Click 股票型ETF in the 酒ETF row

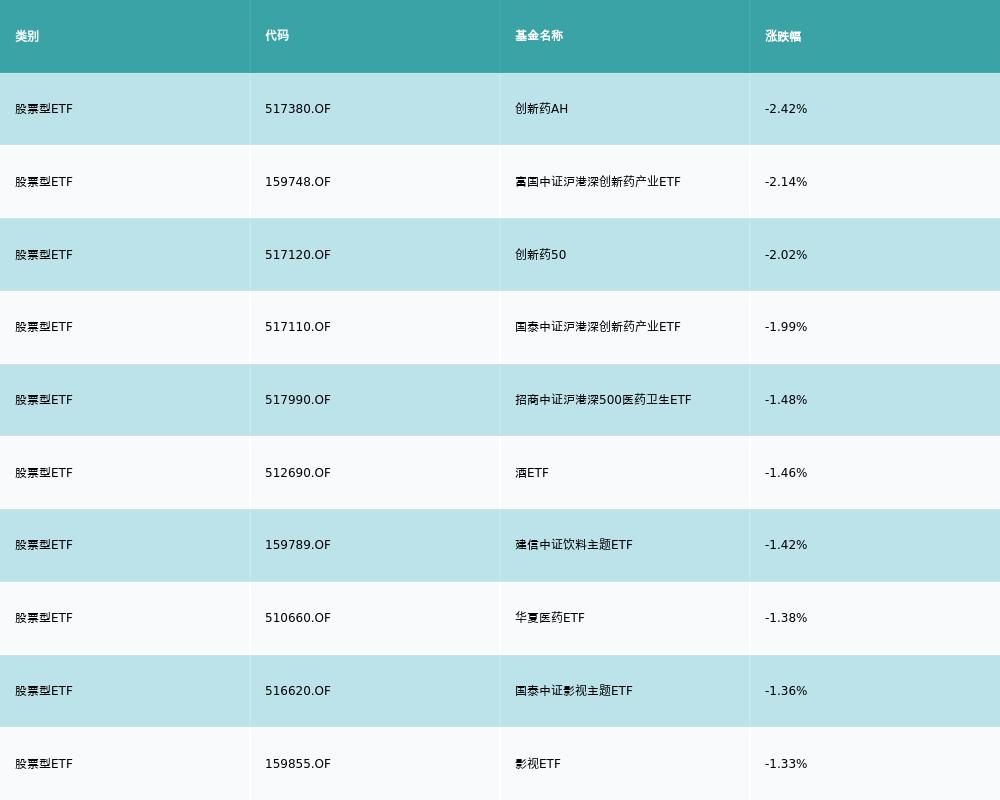coord(44,473)
